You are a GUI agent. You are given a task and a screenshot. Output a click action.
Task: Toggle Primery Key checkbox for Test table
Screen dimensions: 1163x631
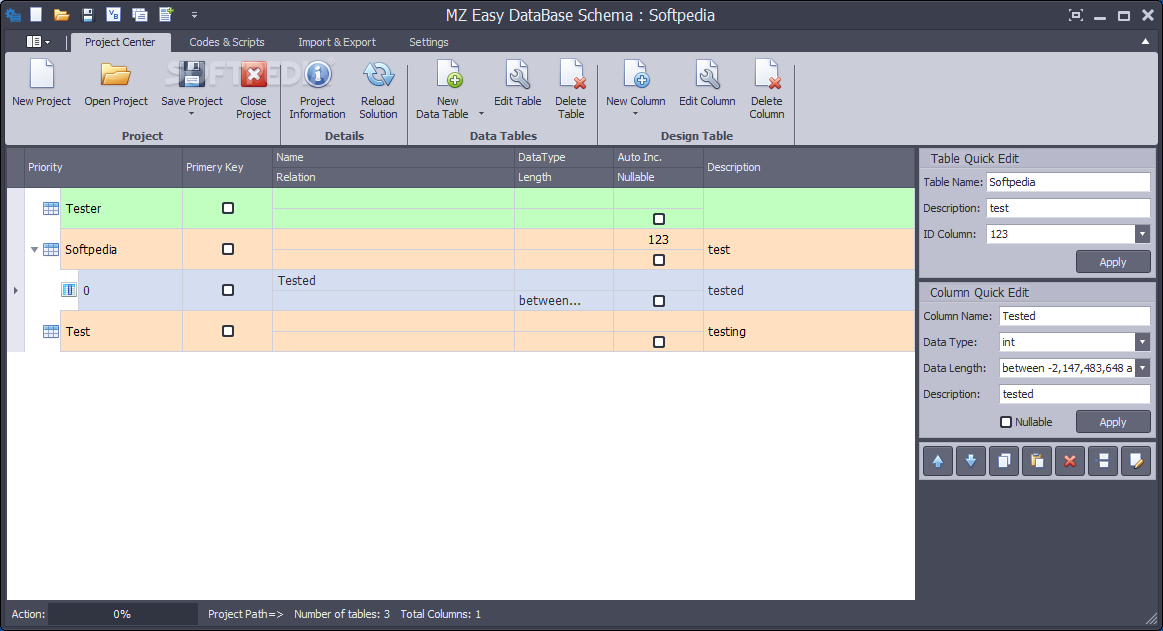point(228,331)
